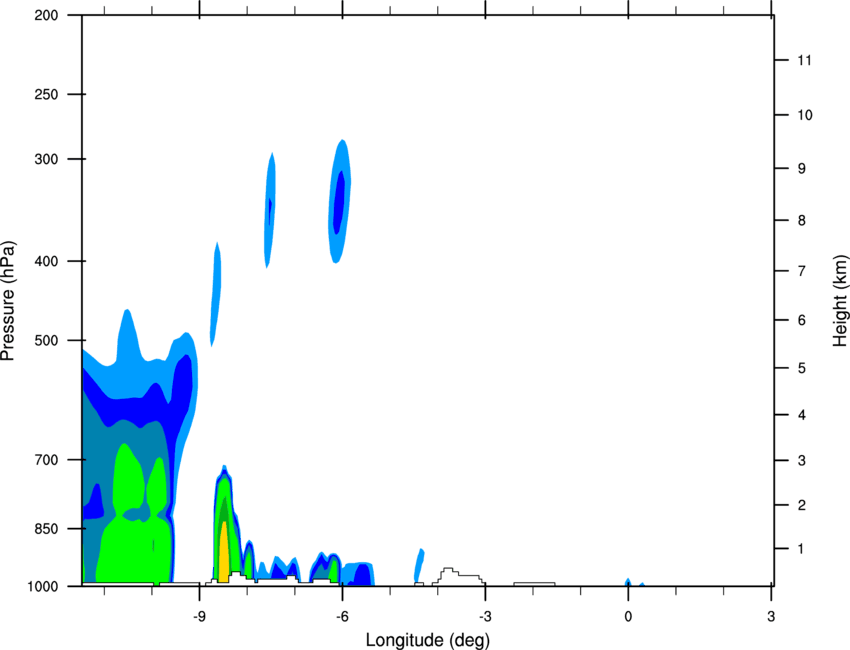850x650 pixels.
Task: Click the thin light-blue streak near 450 hPa
Action: coord(216,294)
